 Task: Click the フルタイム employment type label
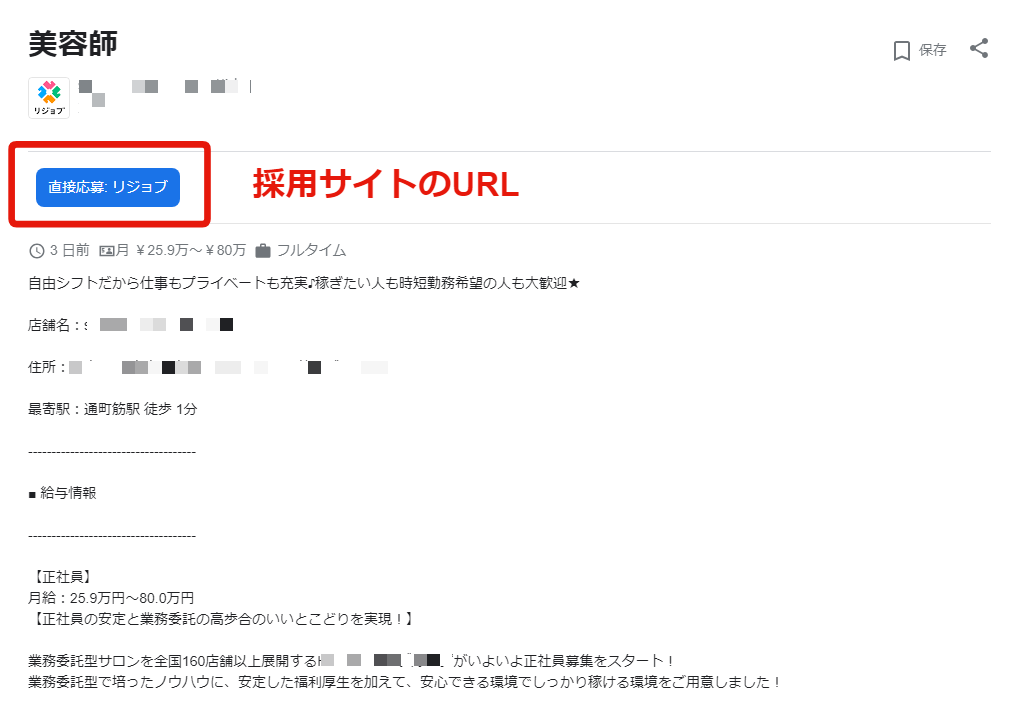[x=312, y=250]
